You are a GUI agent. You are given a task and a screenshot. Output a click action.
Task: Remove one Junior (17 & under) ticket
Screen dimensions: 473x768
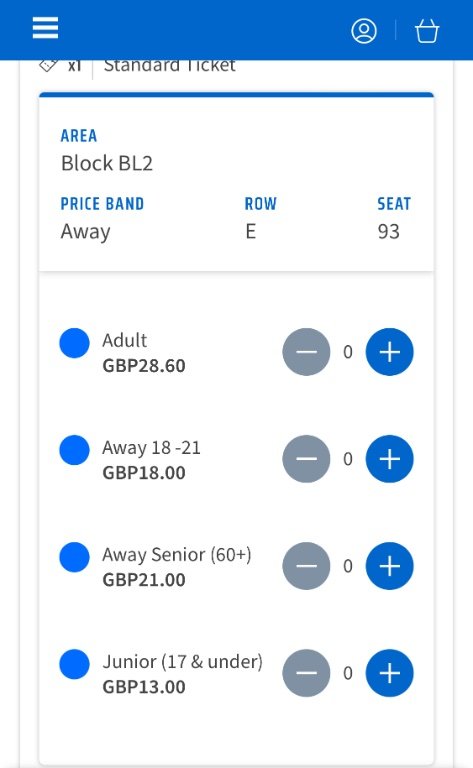pyautogui.click(x=306, y=672)
